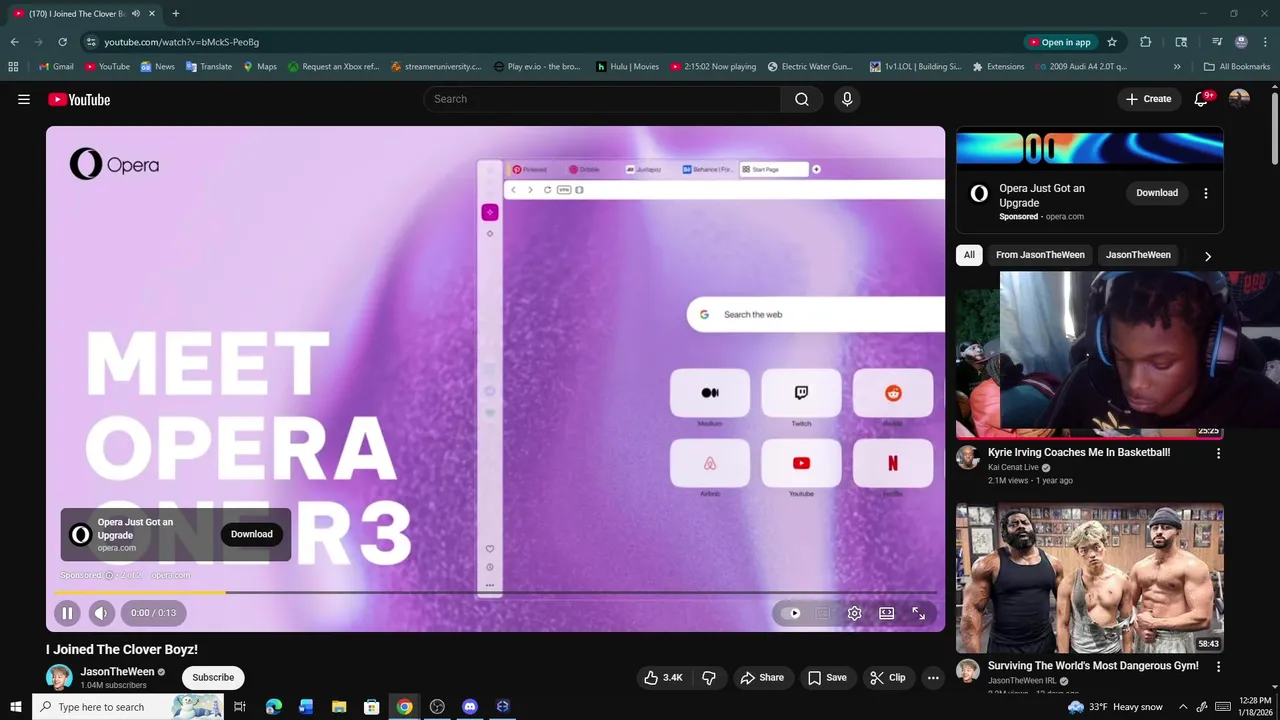Go to YouTube home via the logo
This screenshot has width=1280, height=720.
pyautogui.click(x=79, y=99)
